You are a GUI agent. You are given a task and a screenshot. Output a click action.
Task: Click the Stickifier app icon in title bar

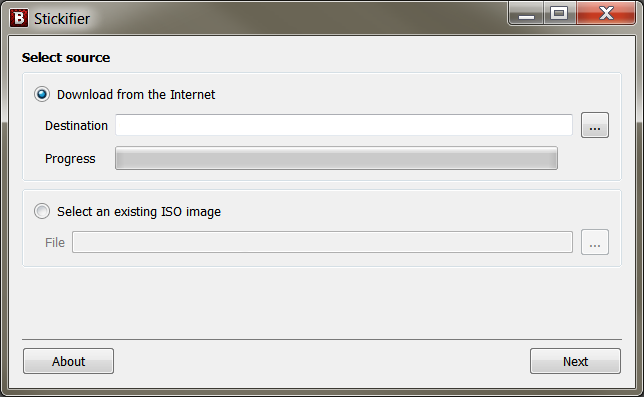(19, 18)
